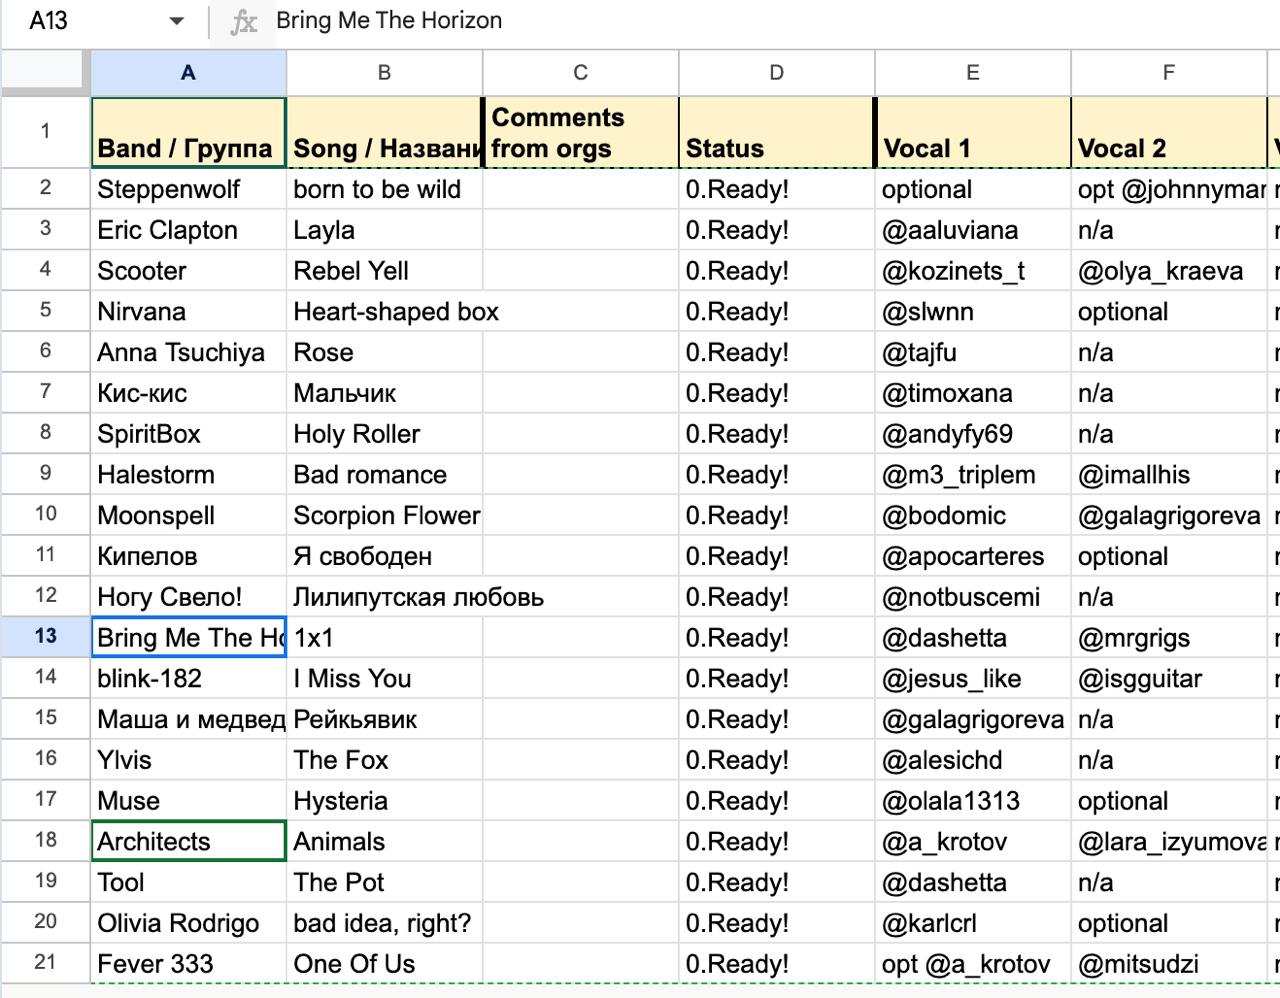The height and width of the screenshot is (998, 1280).
Task: Select the Architects cell
Action: [188, 841]
